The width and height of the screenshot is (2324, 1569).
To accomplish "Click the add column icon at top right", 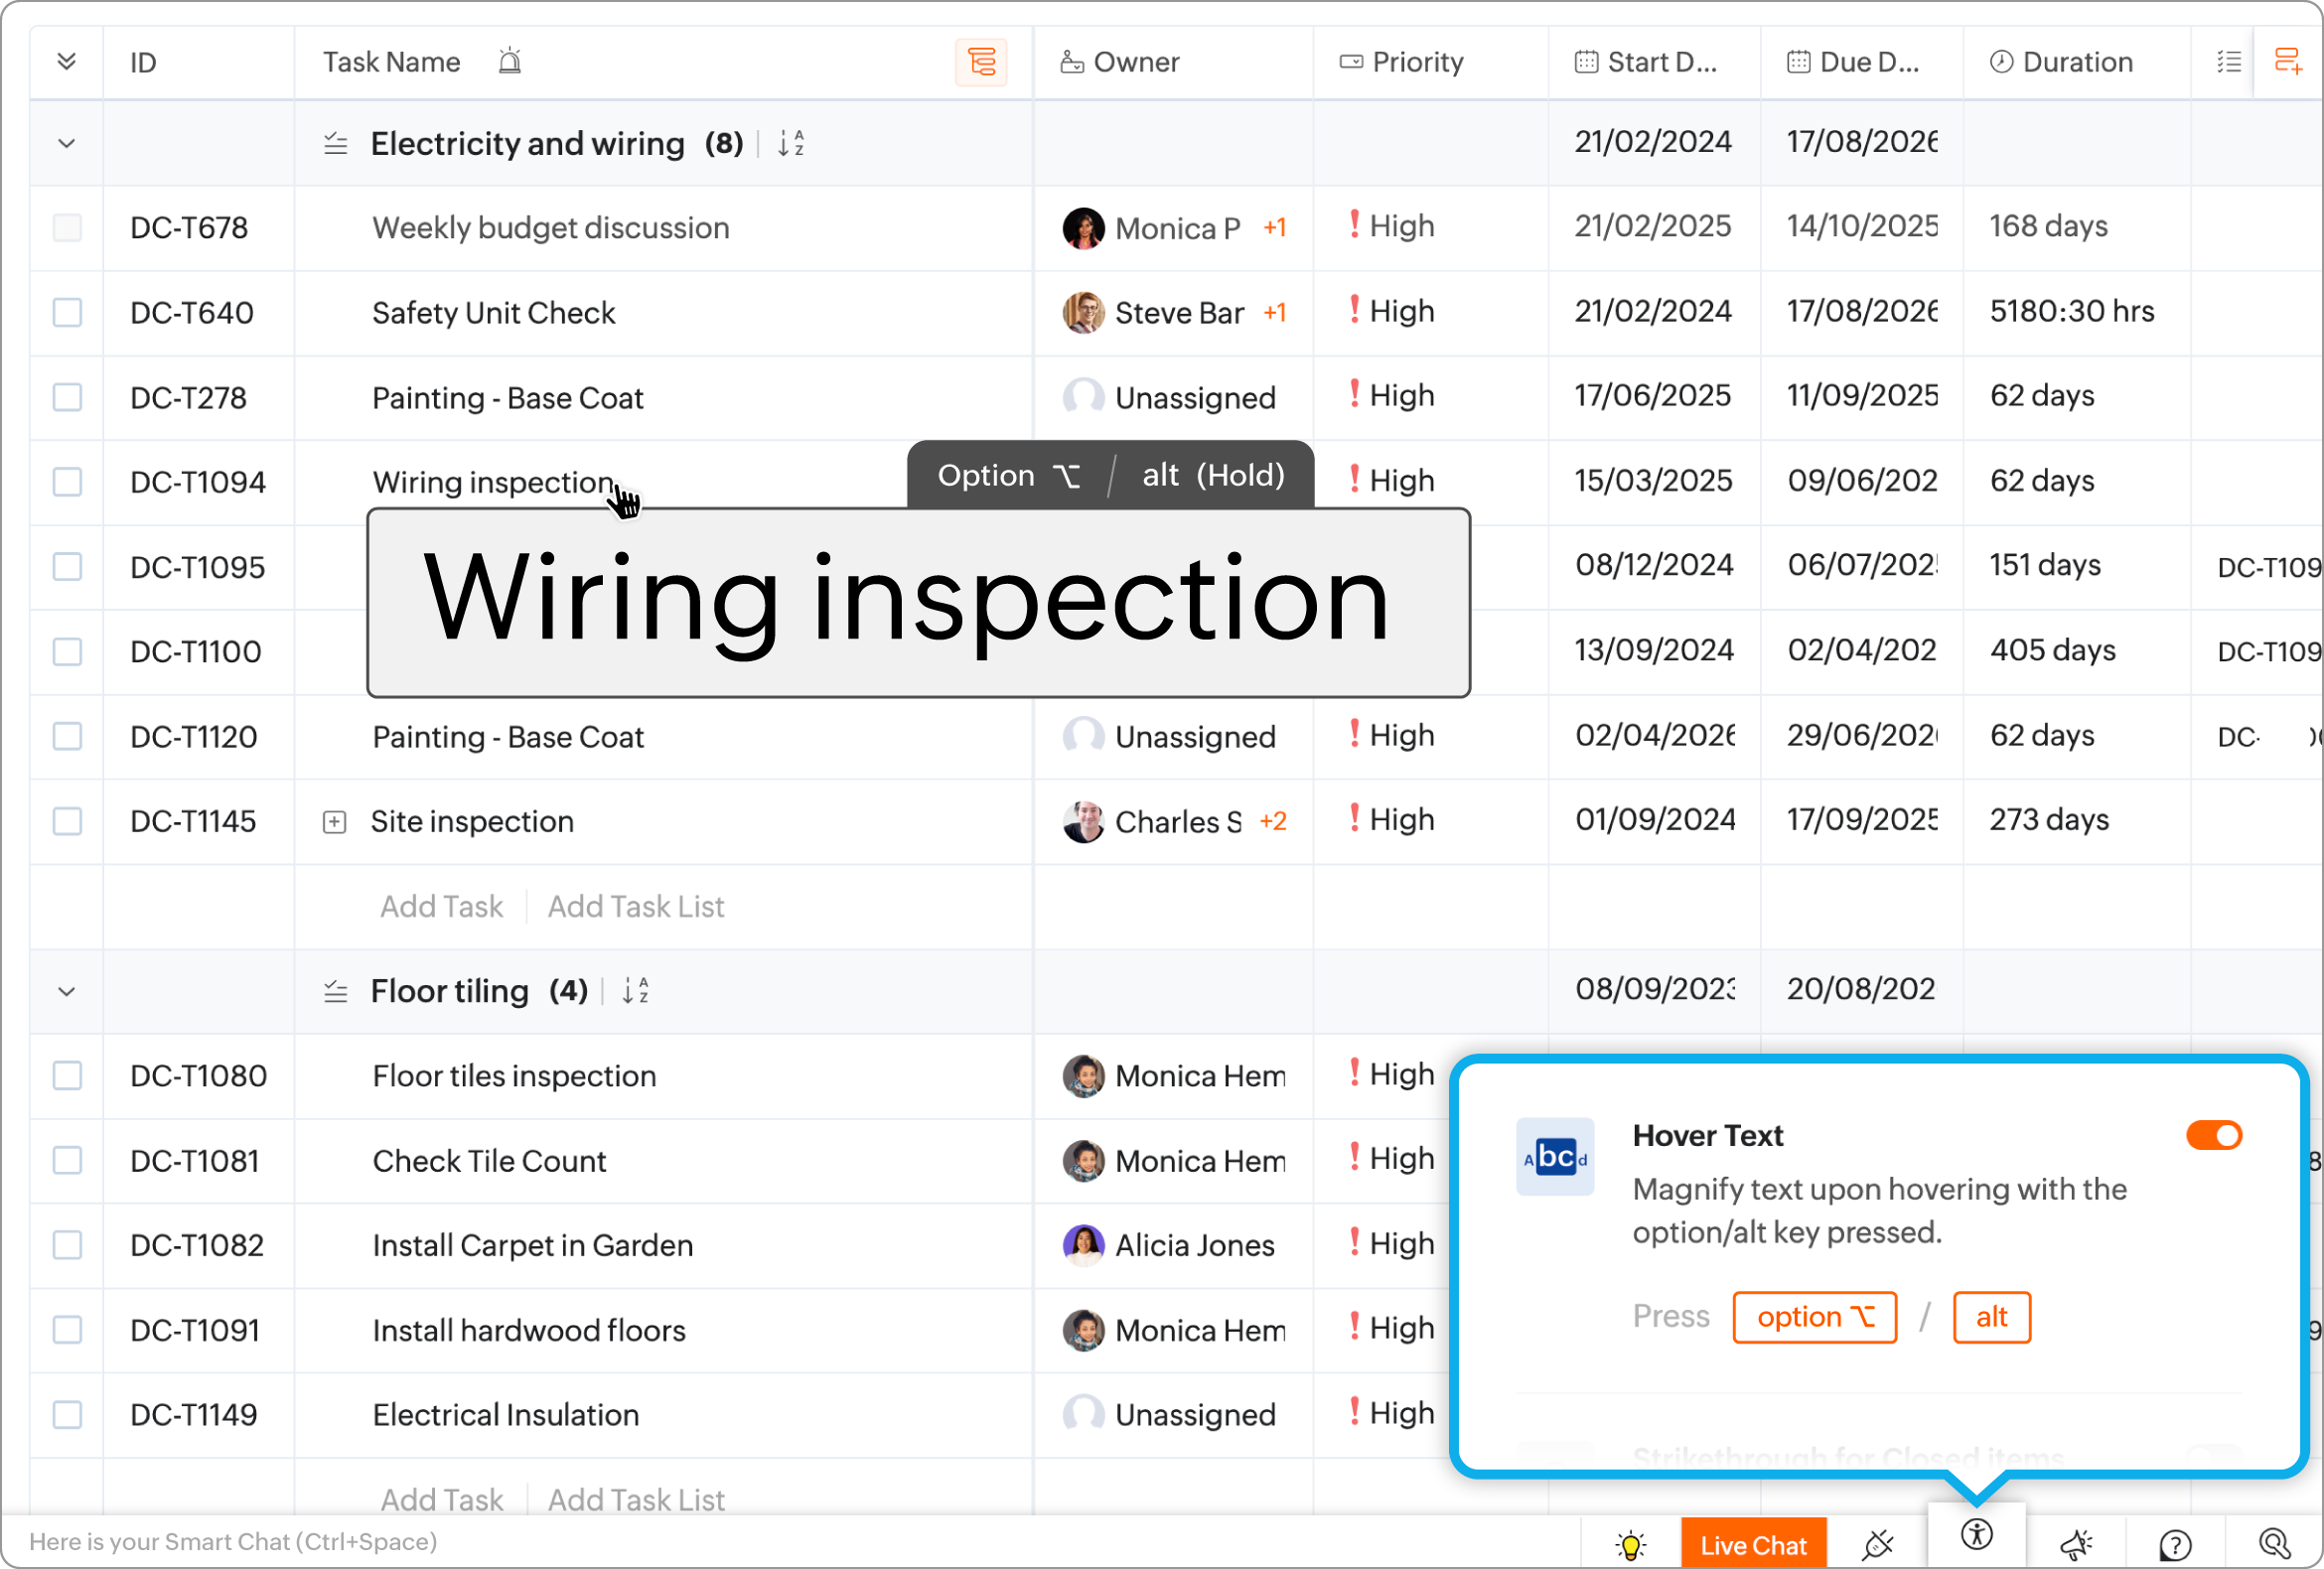I will click(x=2287, y=62).
